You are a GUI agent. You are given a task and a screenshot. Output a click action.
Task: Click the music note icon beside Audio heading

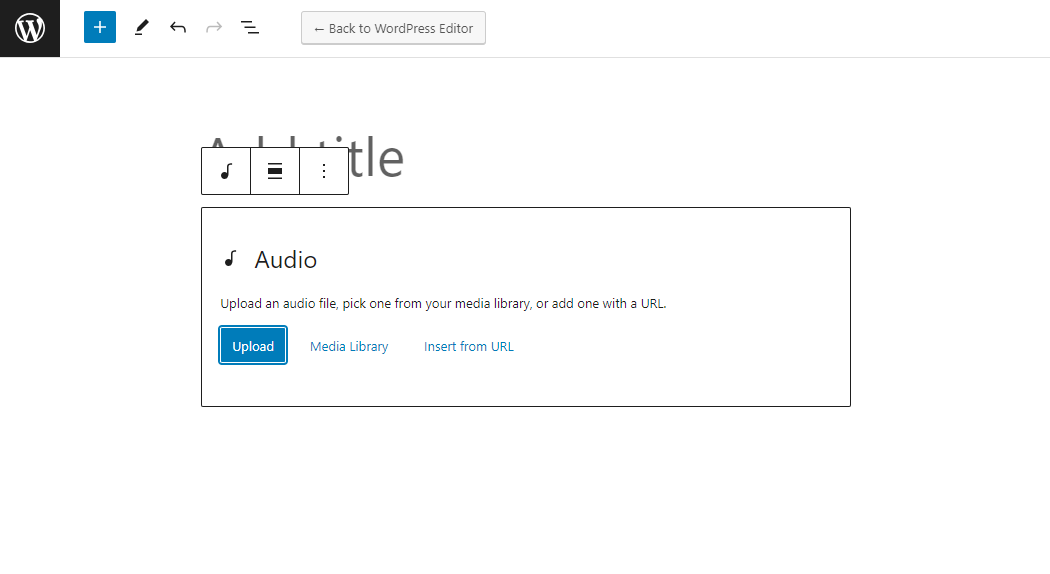pos(230,259)
